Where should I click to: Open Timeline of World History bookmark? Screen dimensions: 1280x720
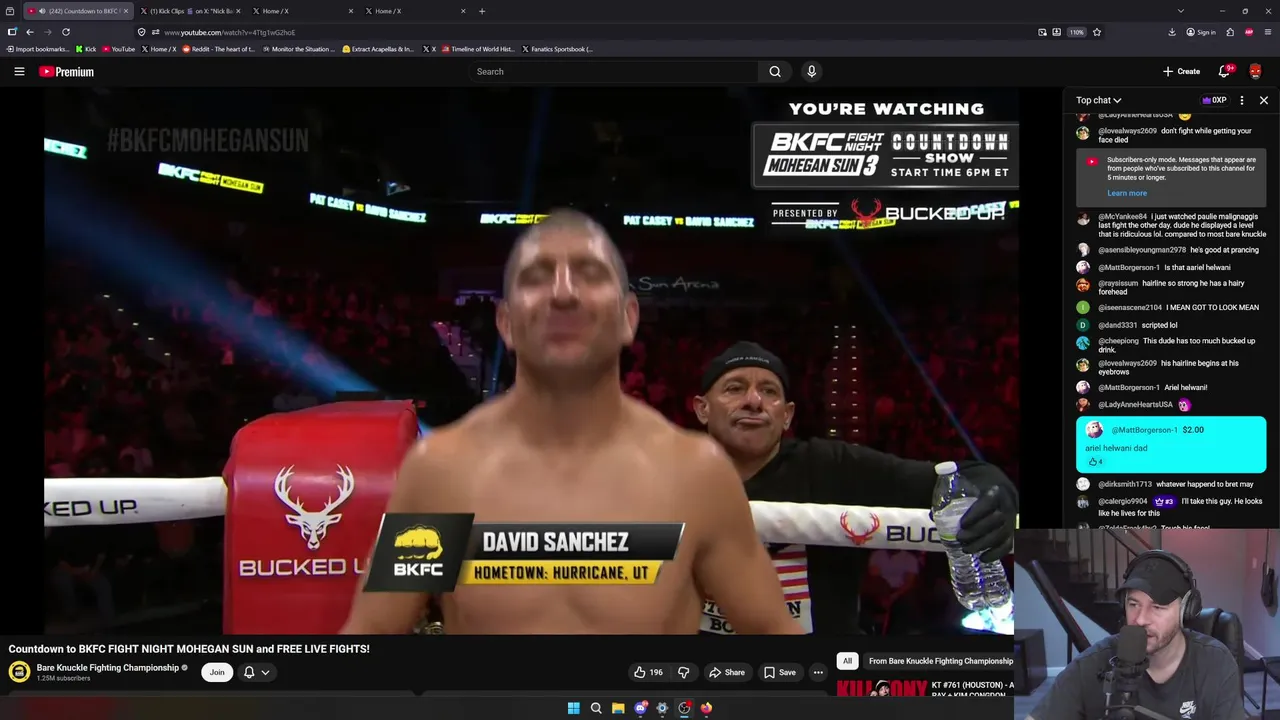[478, 49]
